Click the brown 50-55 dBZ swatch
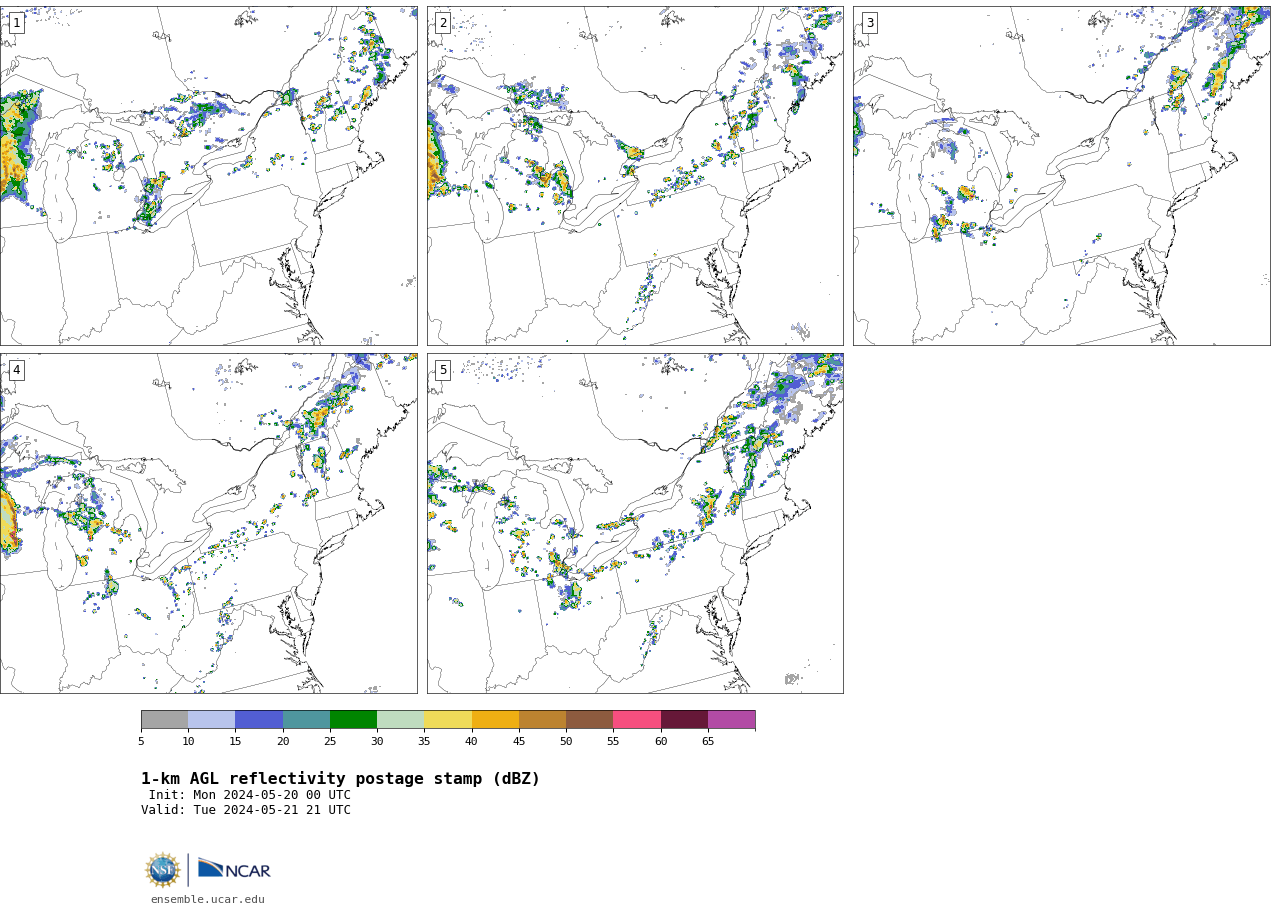The width and height of the screenshot is (1280, 910). (x=590, y=720)
